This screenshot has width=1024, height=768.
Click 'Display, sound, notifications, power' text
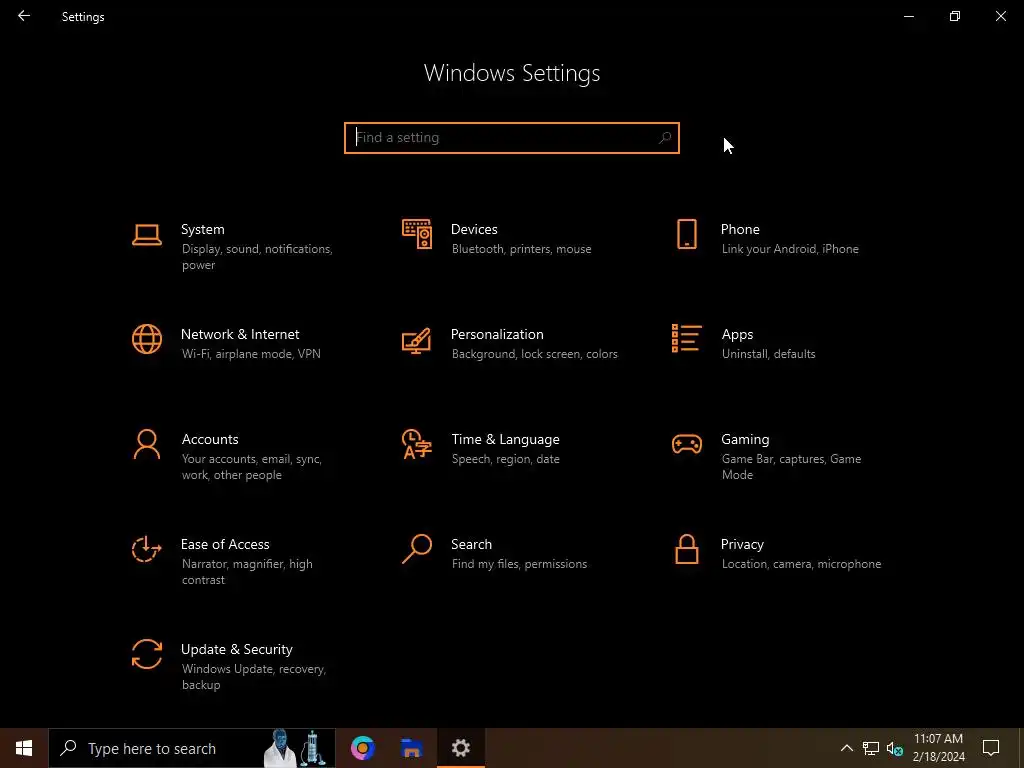(x=257, y=257)
